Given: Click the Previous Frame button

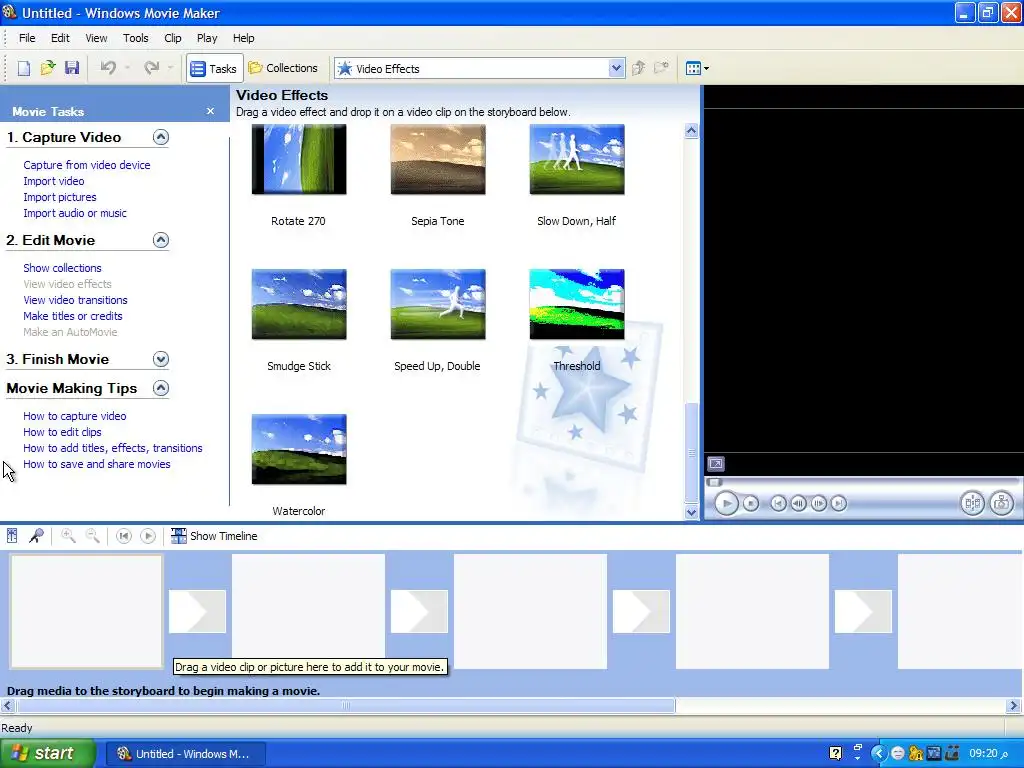Looking at the screenshot, I should point(798,504).
